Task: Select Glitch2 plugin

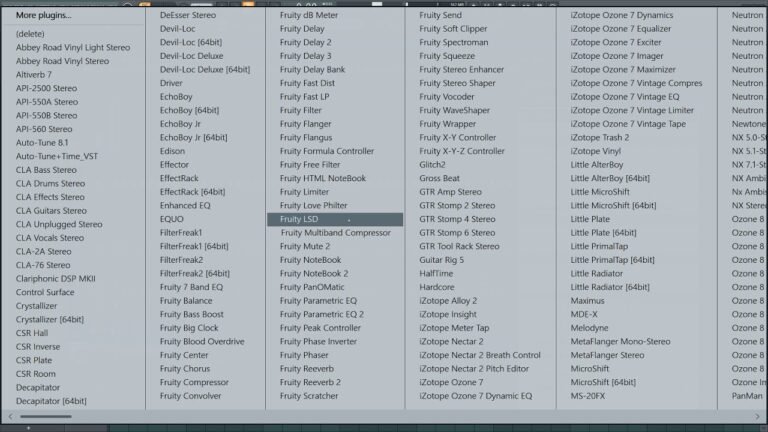Action: [432, 165]
